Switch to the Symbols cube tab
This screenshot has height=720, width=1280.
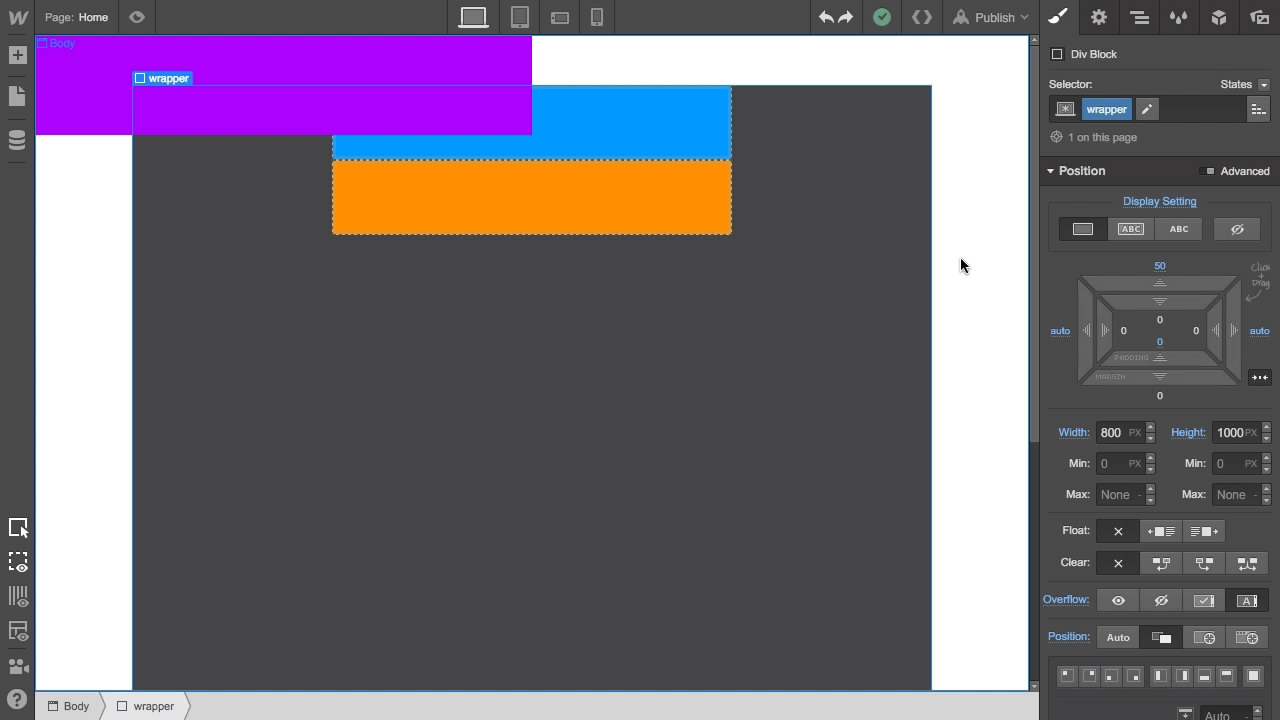1219,17
